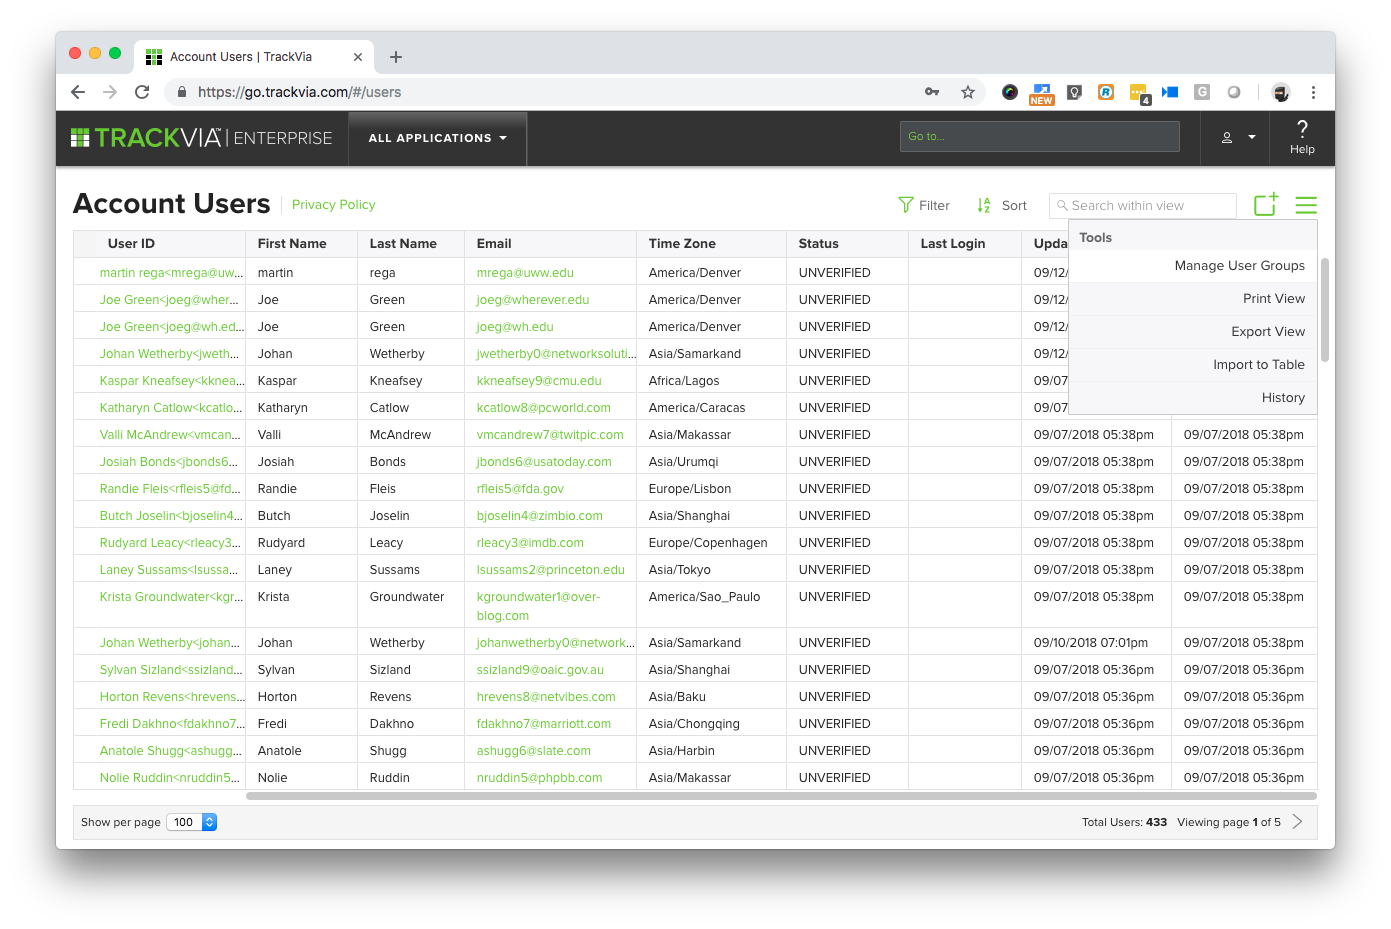The height and width of the screenshot is (929, 1391).
Task: Toggle the hamburger tools menu icon
Action: point(1306,205)
